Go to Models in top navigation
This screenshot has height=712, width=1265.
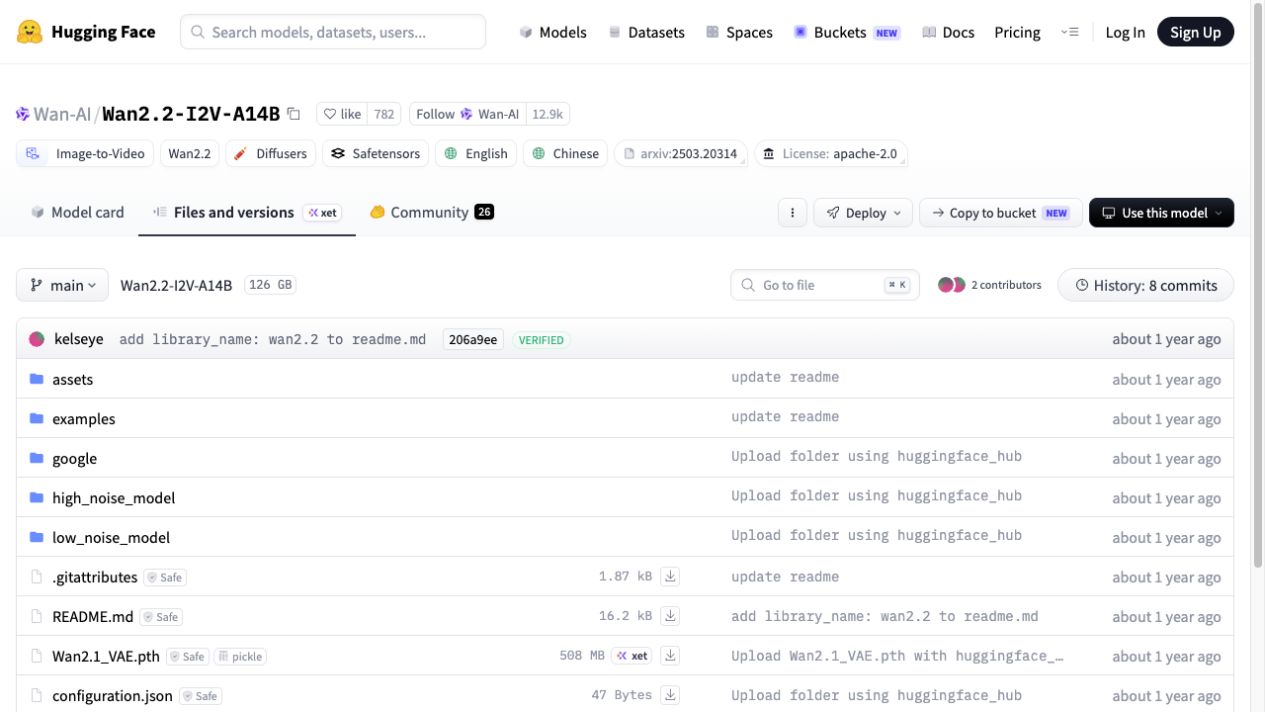click(553, 32)
